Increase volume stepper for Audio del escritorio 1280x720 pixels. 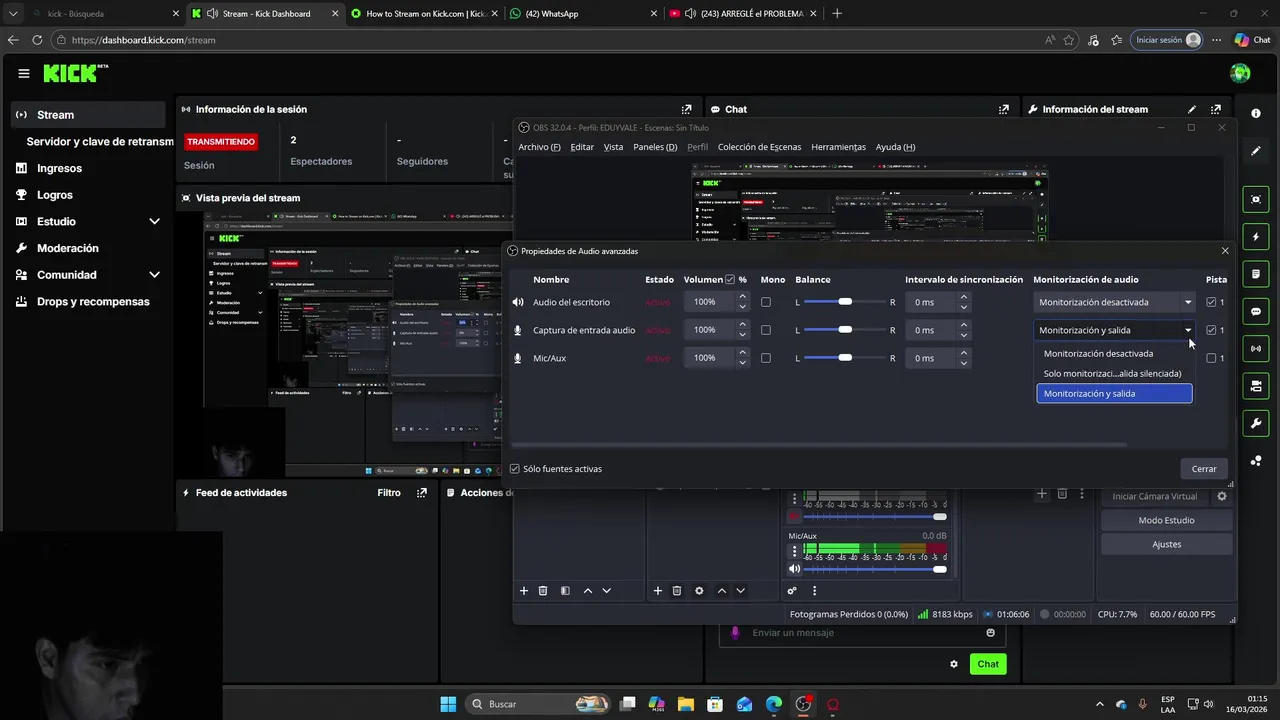[742, 297]
